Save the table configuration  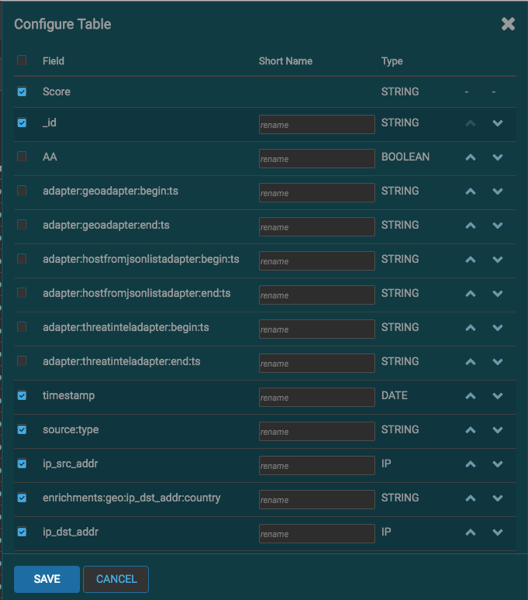[47, 579]
